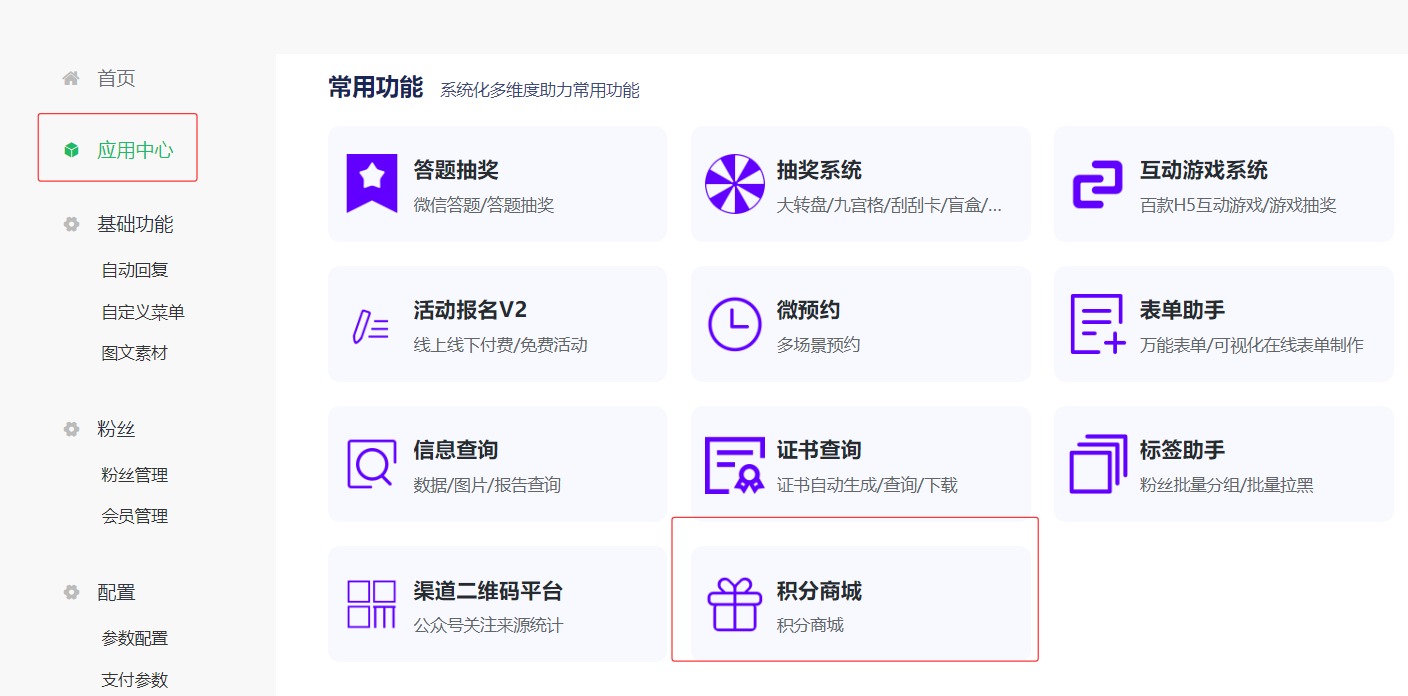Open the 证书查询 card title
The image size is (1408, 696).
point(819,450)
